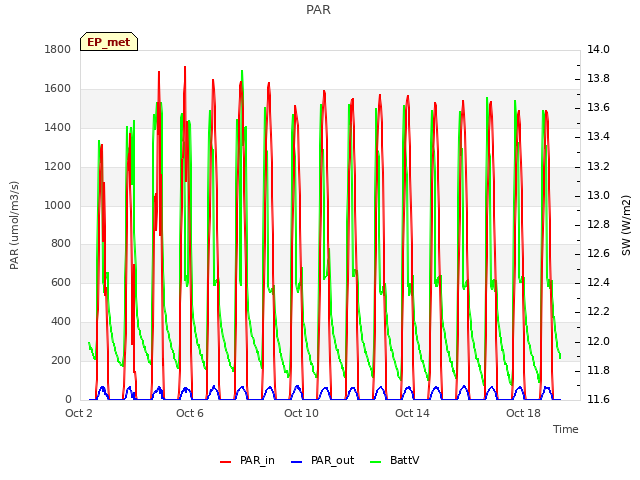Image resolution: width=640 pixels, height=480 pixels.
Task: Click the 12.8 right axis label
Action: (x=598, y=224)
